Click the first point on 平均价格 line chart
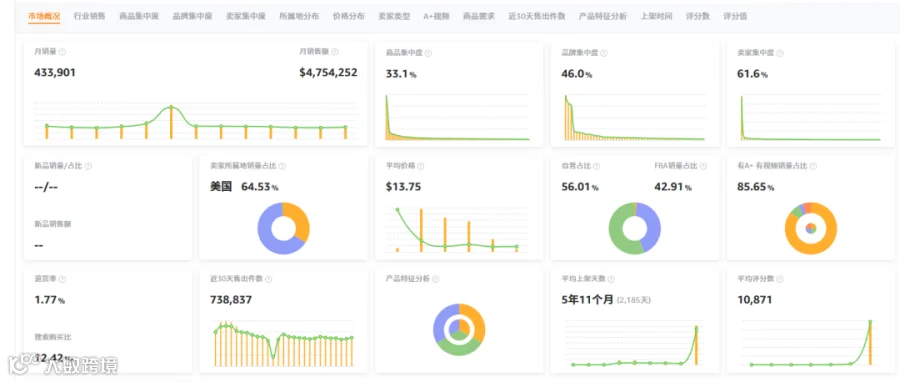This screenshot has height=382, width=900. click(x=397, y=210)
